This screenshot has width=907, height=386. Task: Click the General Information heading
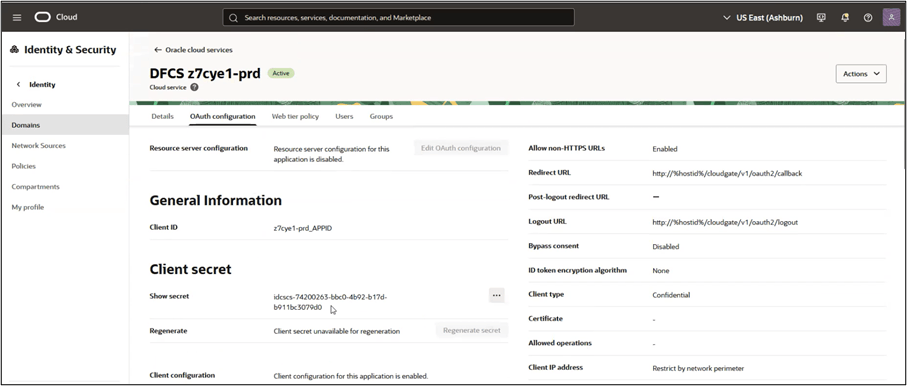(216, 200)
